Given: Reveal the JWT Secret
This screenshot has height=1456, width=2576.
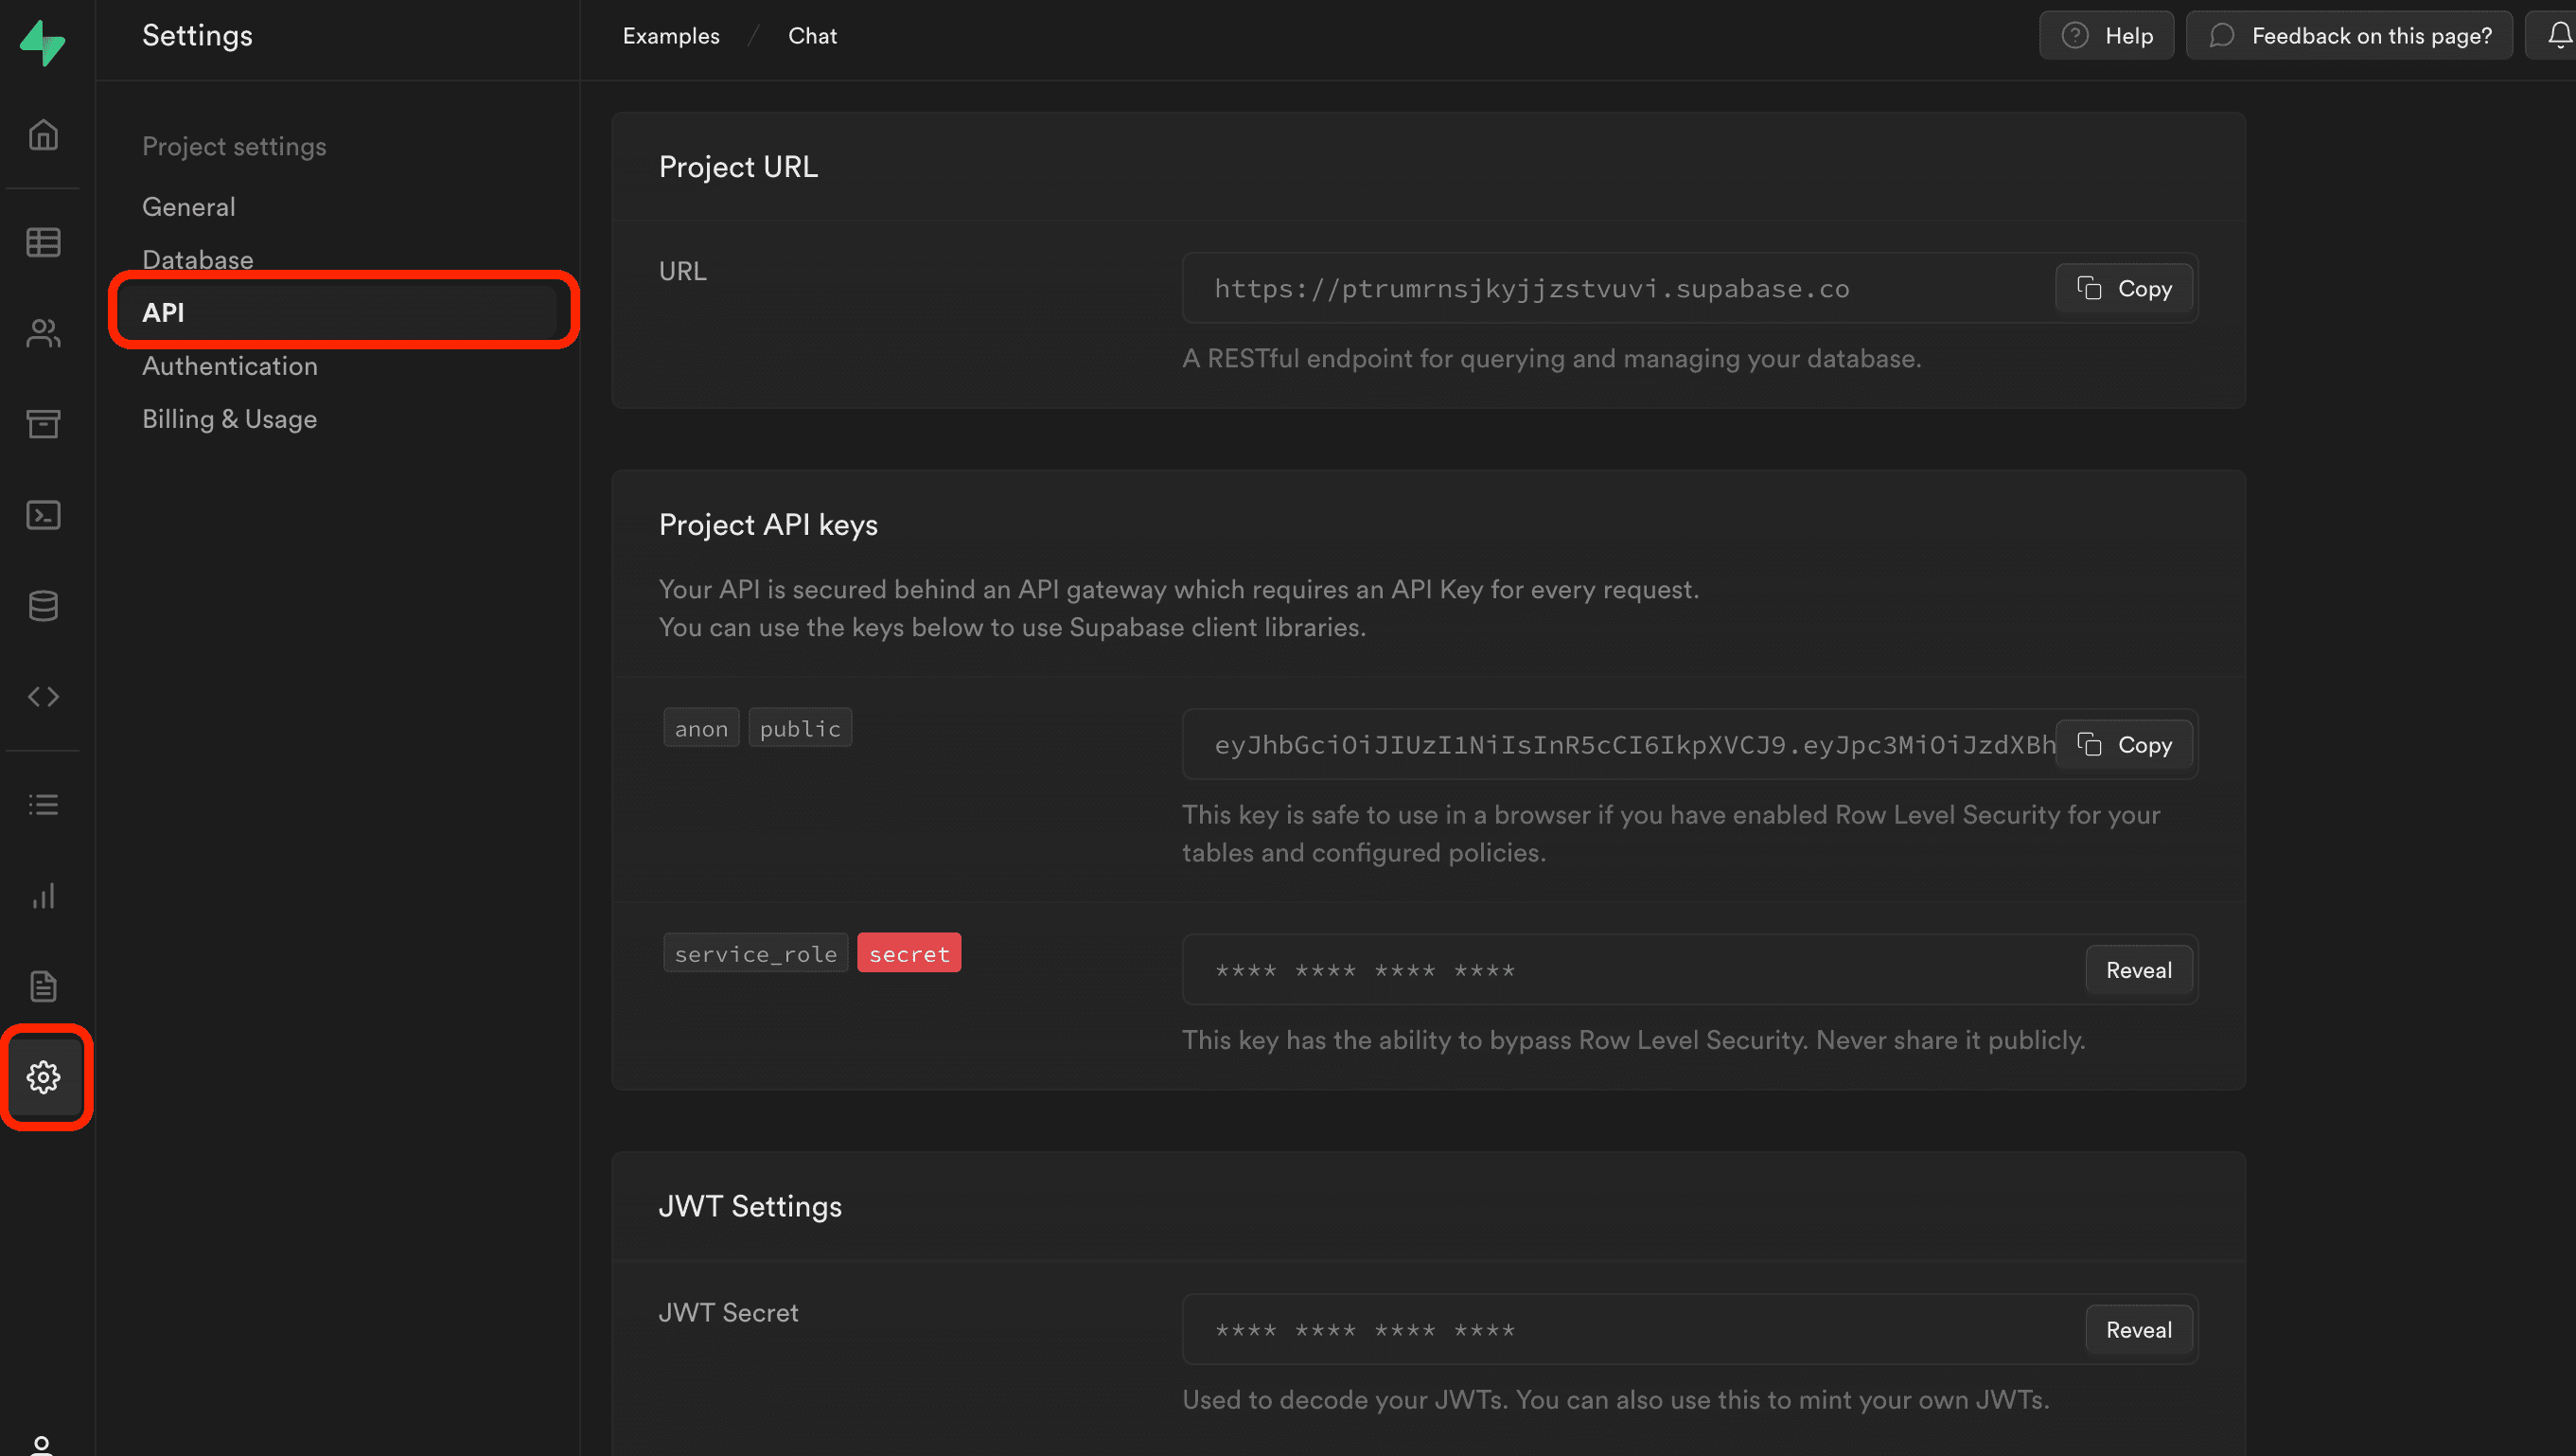Looking at the screenshot, I should (2138, 1330).
